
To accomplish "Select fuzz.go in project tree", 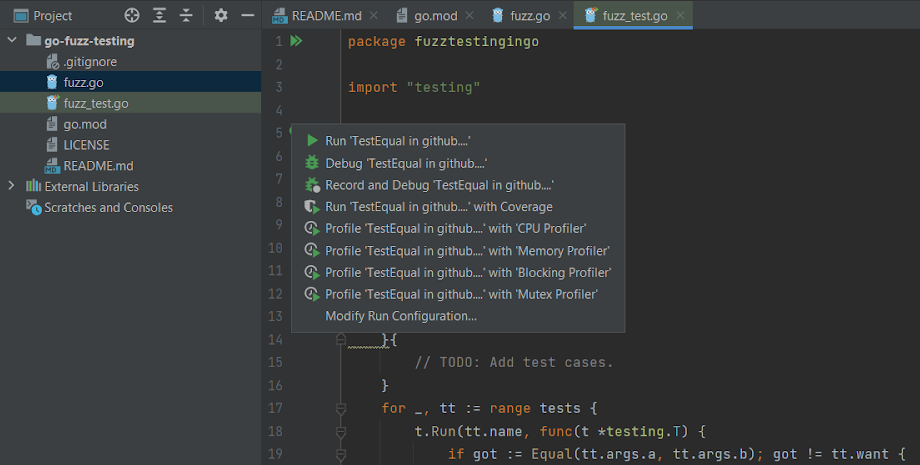I will pyautogui.click(x=83, y=83).
